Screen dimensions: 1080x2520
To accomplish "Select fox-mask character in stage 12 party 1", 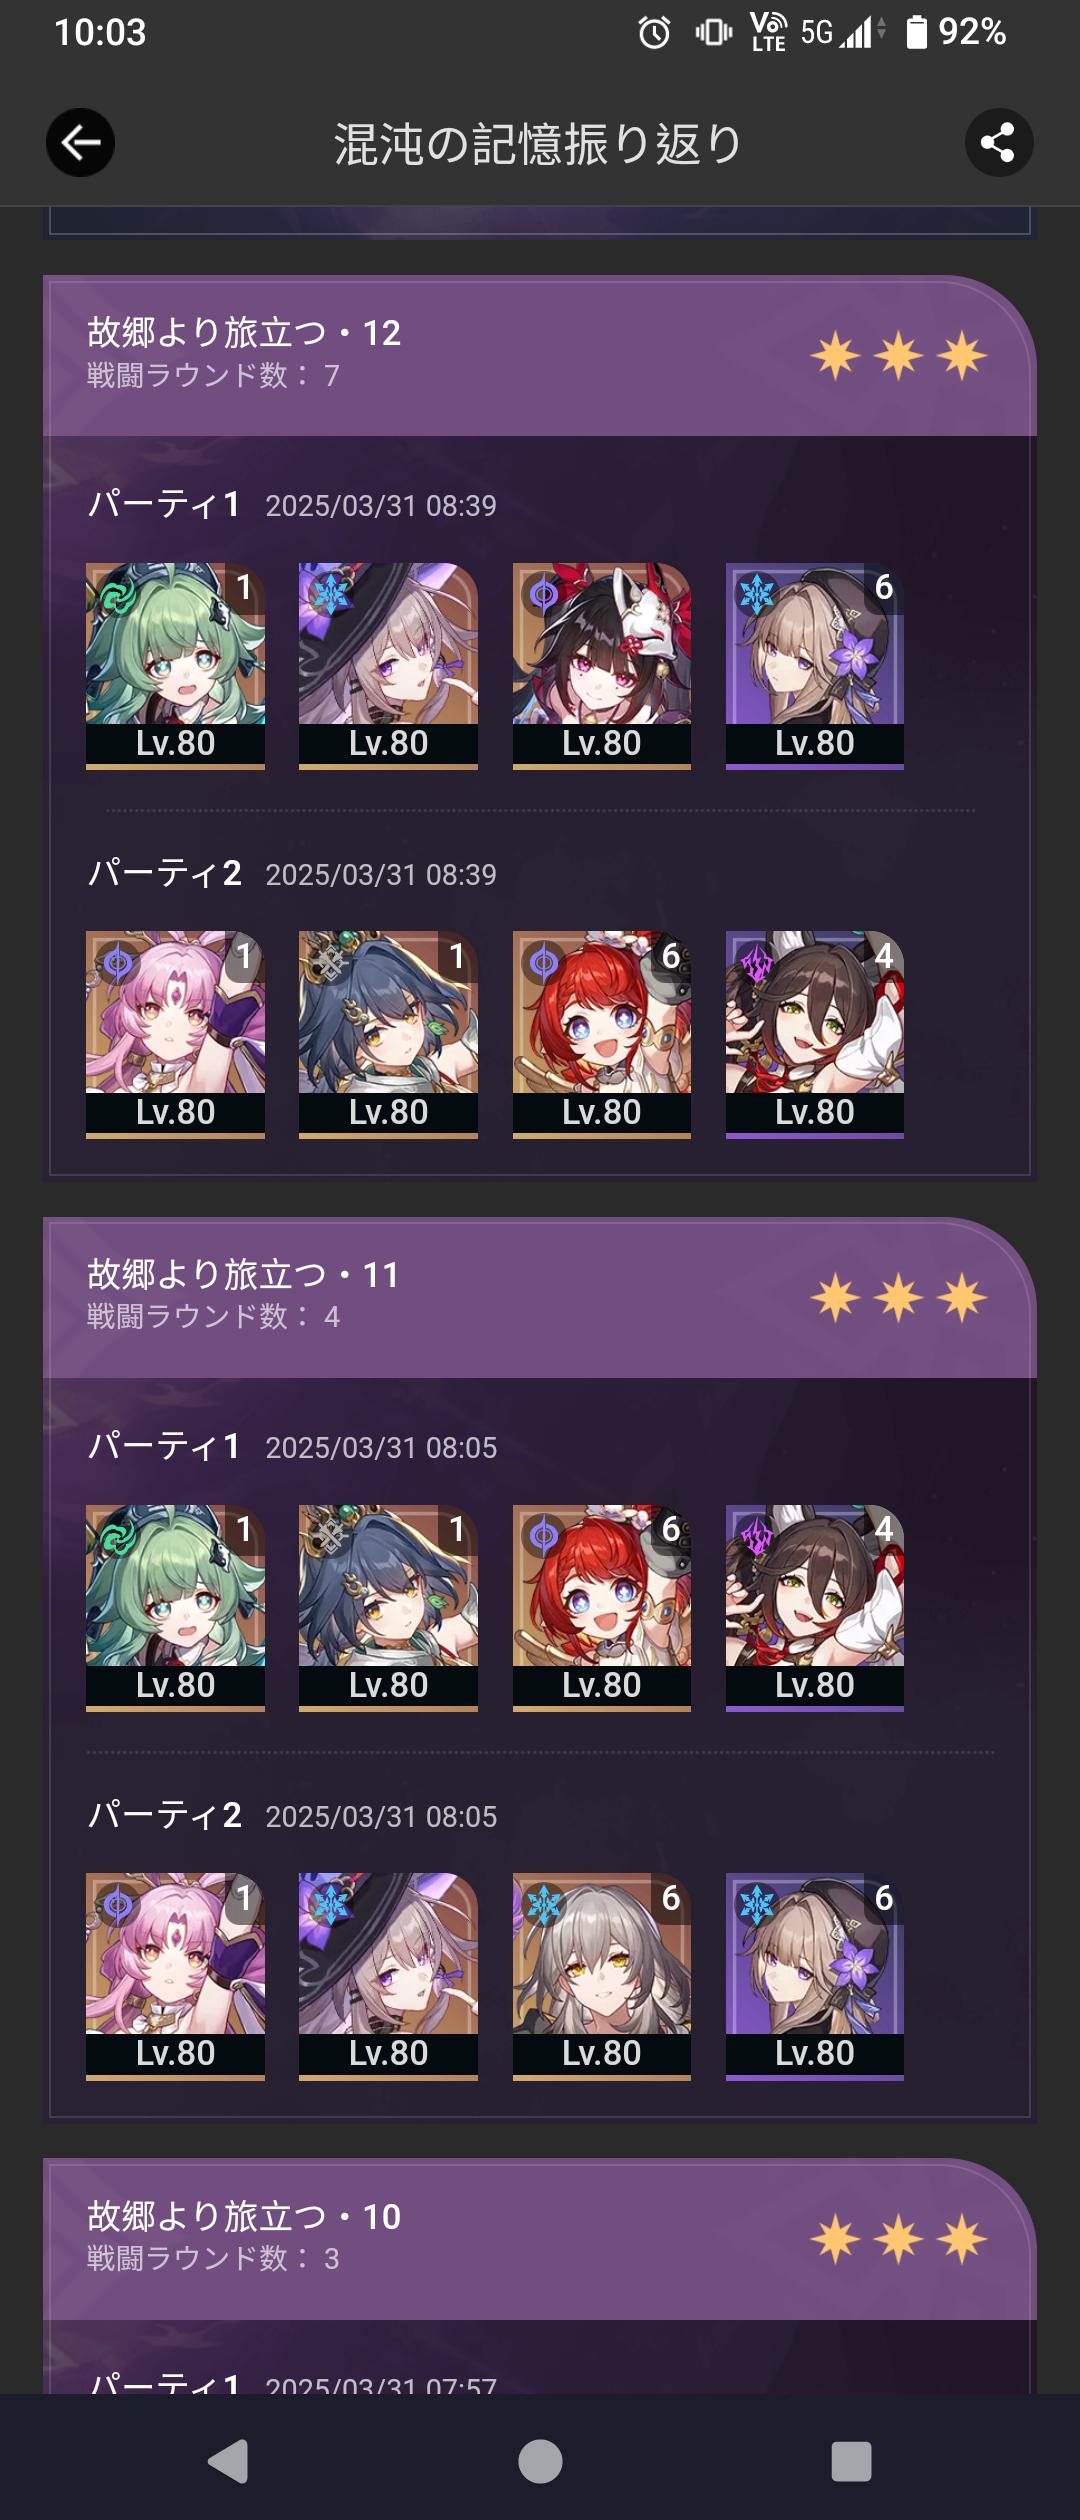I will coord(602,666).
